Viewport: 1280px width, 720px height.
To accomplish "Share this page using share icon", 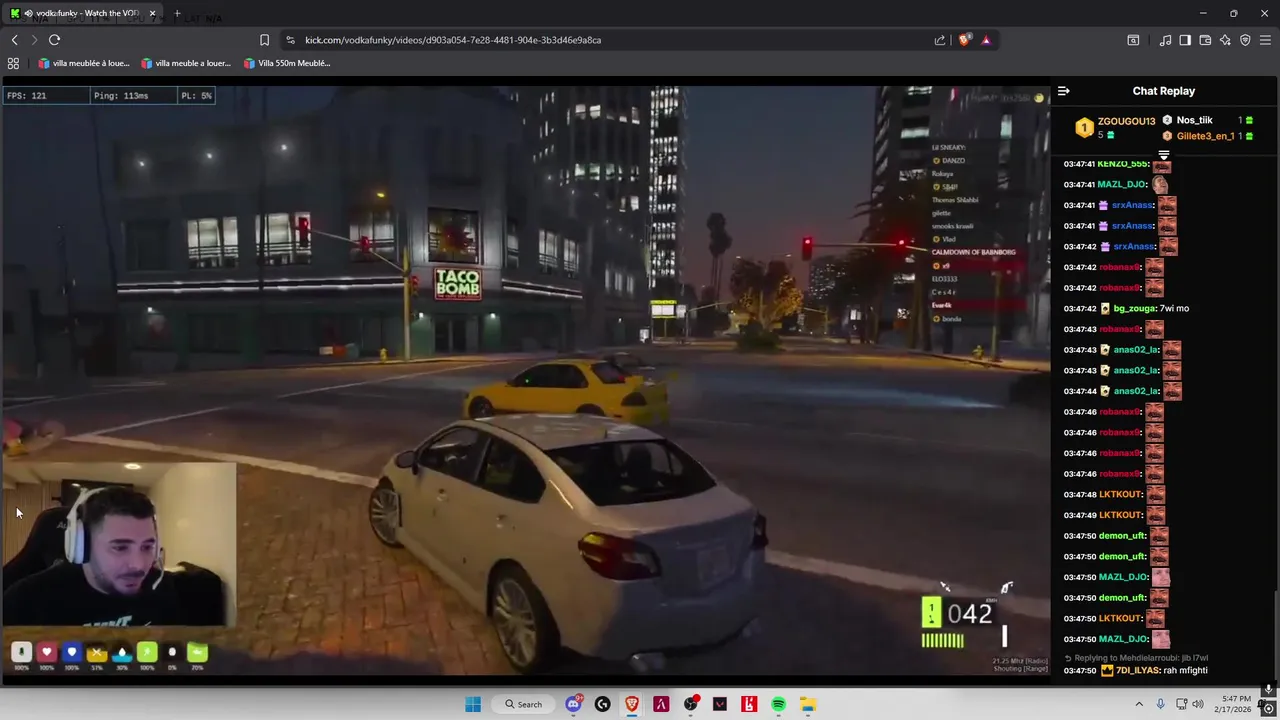I will (940, 40).
